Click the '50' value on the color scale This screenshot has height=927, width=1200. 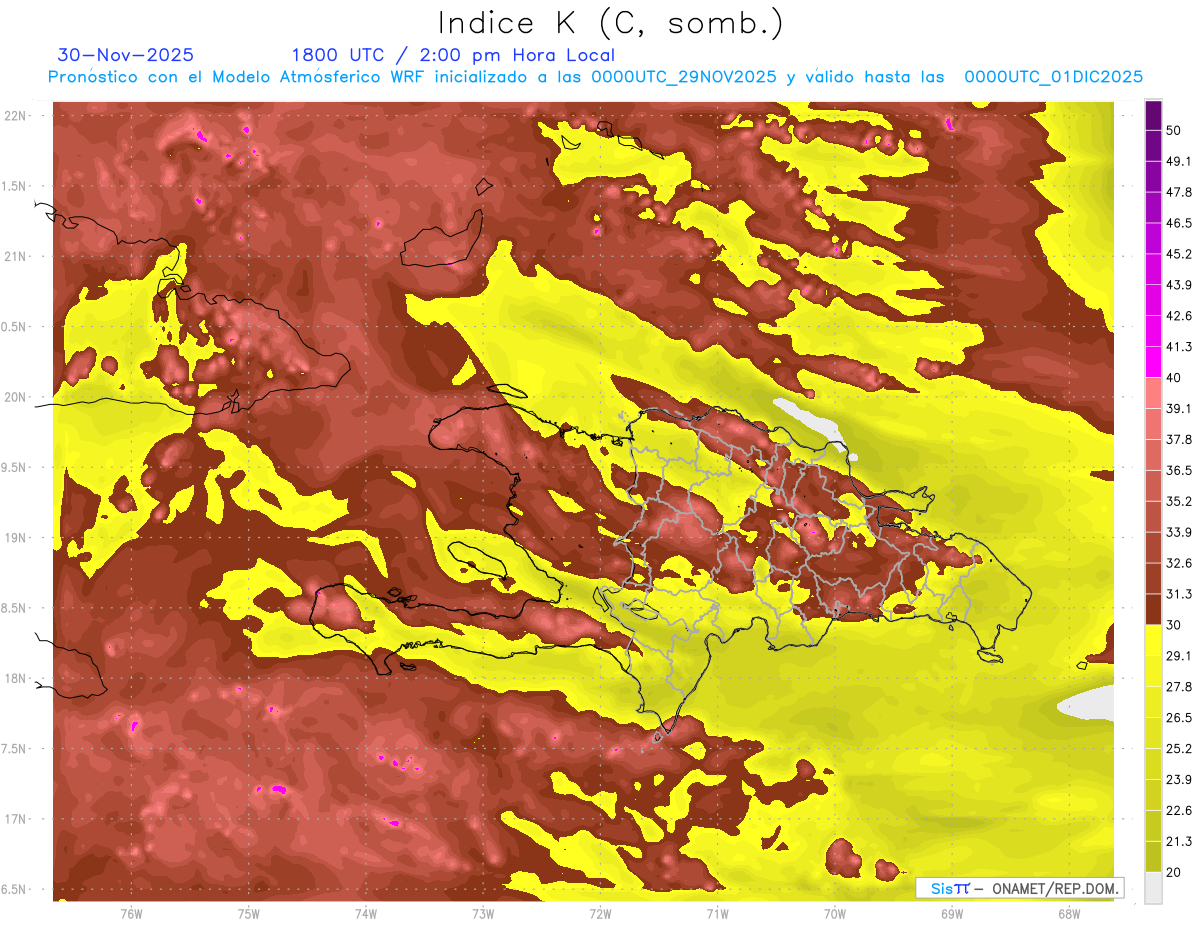pyautogui.click(x=1174, y=130)
